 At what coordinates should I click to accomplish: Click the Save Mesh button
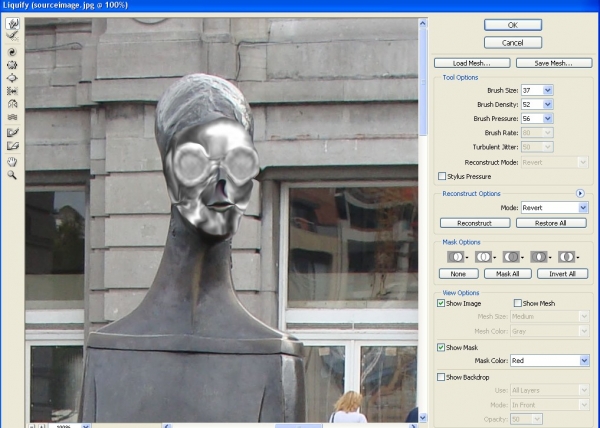tap(554, 63)
